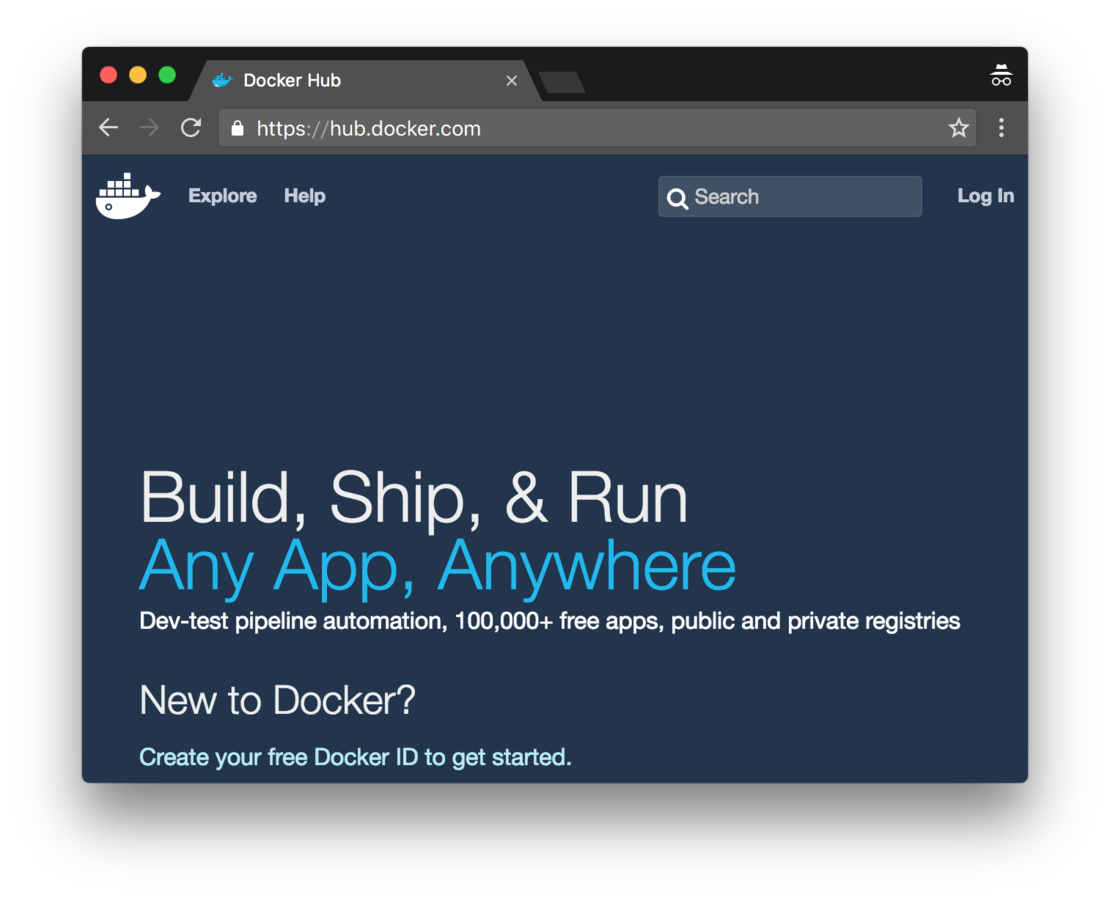Screen dimensions: 1110x900
Task: Select the Docker Hub browser tab
Action: (365, 81)
